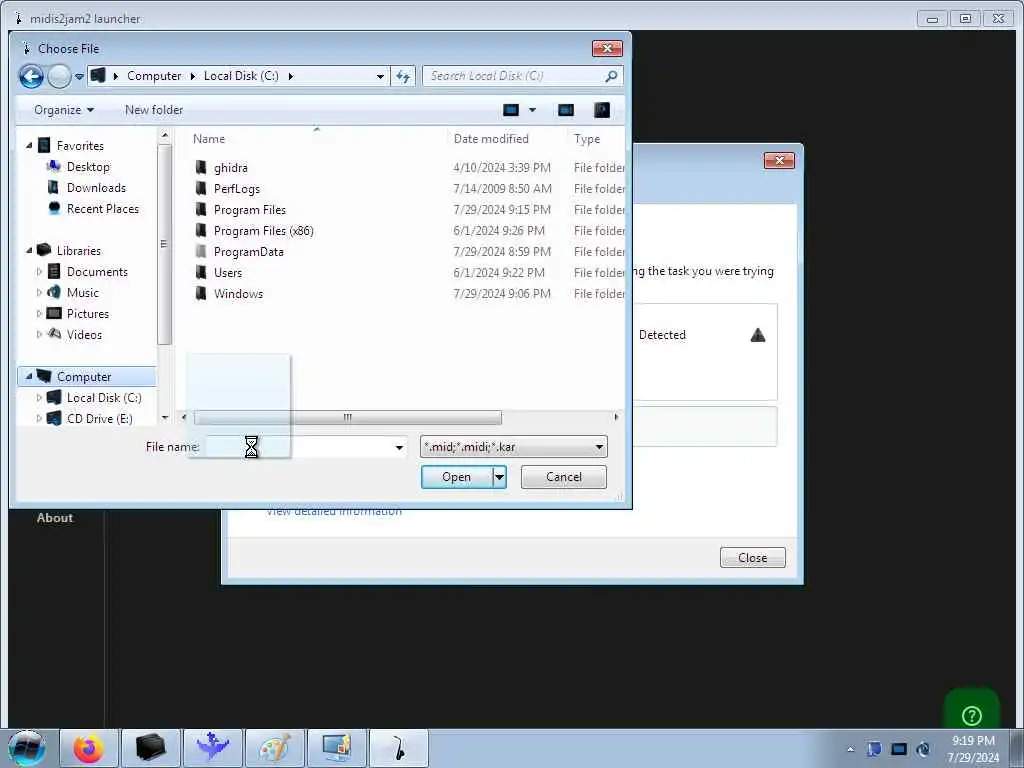Click the Cancel button

pyautogui.click(x=564, y=477)
